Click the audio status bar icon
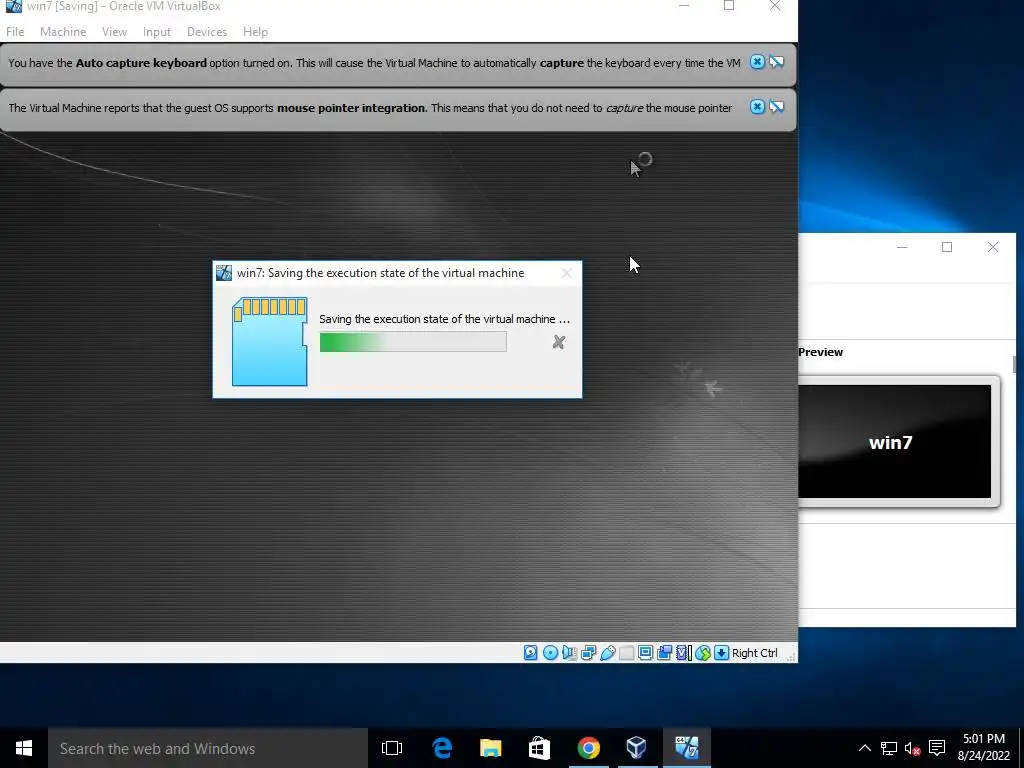Viewport: 1024px width, 768px height. (x=569, y=652)
